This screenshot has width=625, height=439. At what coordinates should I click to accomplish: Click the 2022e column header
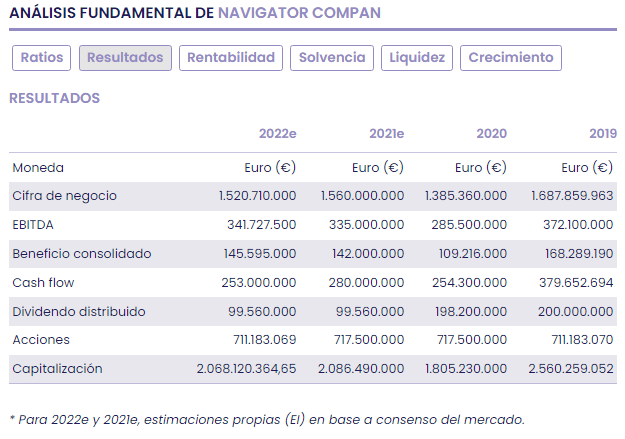pyautogui.click(x=277, y=133)
